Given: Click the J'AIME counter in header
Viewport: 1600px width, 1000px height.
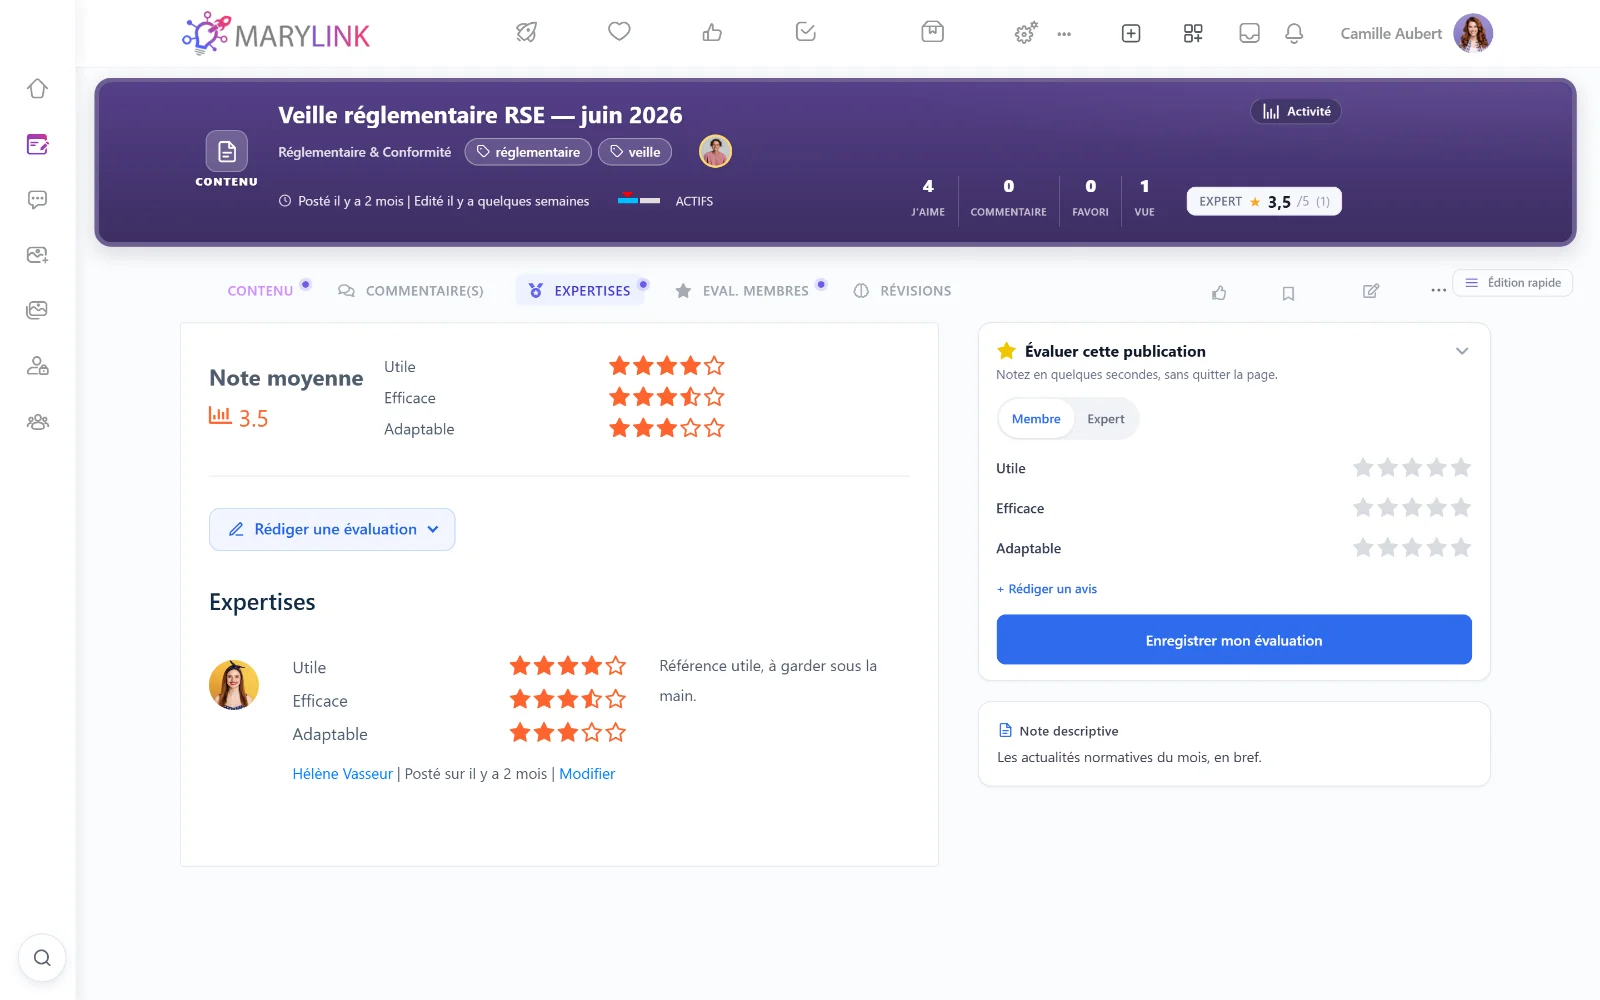Looking at the screenshot, I should click(x=928, y=199).
